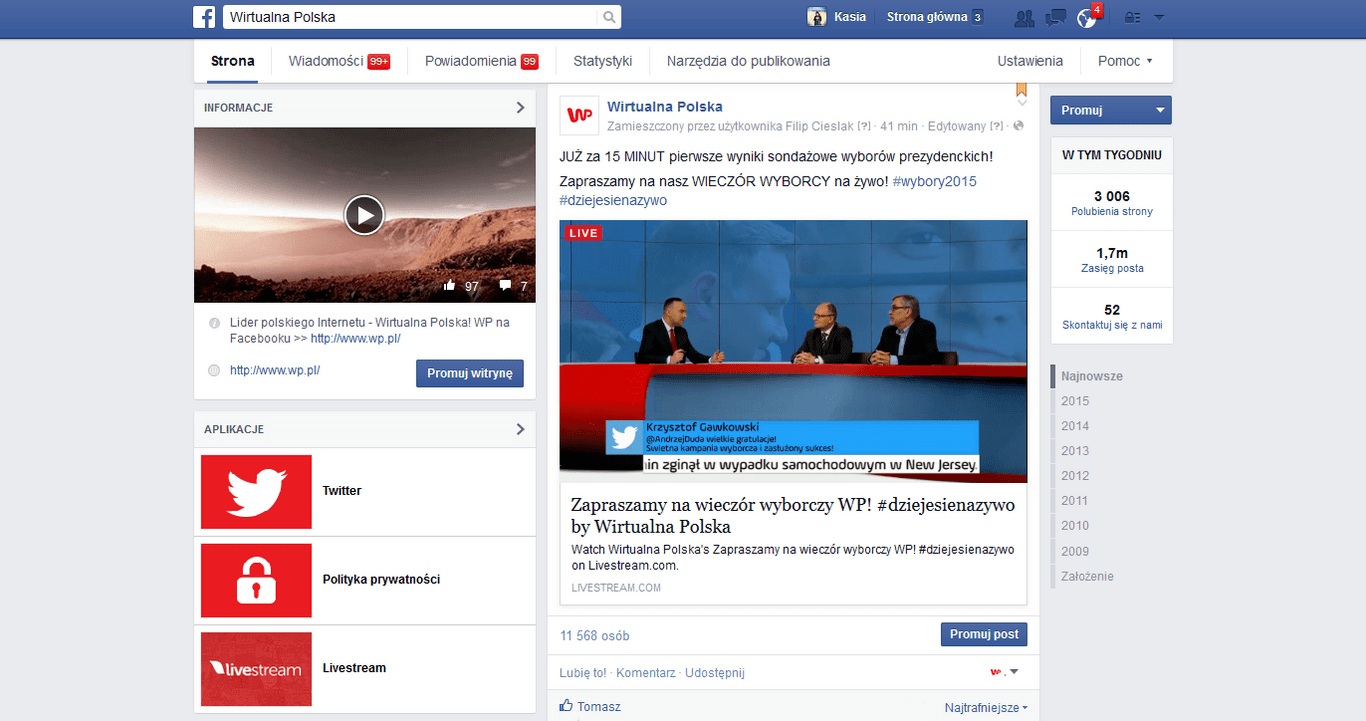Click the Wirtualna Polska WP logo avatar
1366x721 pixels.
click(x=579, y=115)
